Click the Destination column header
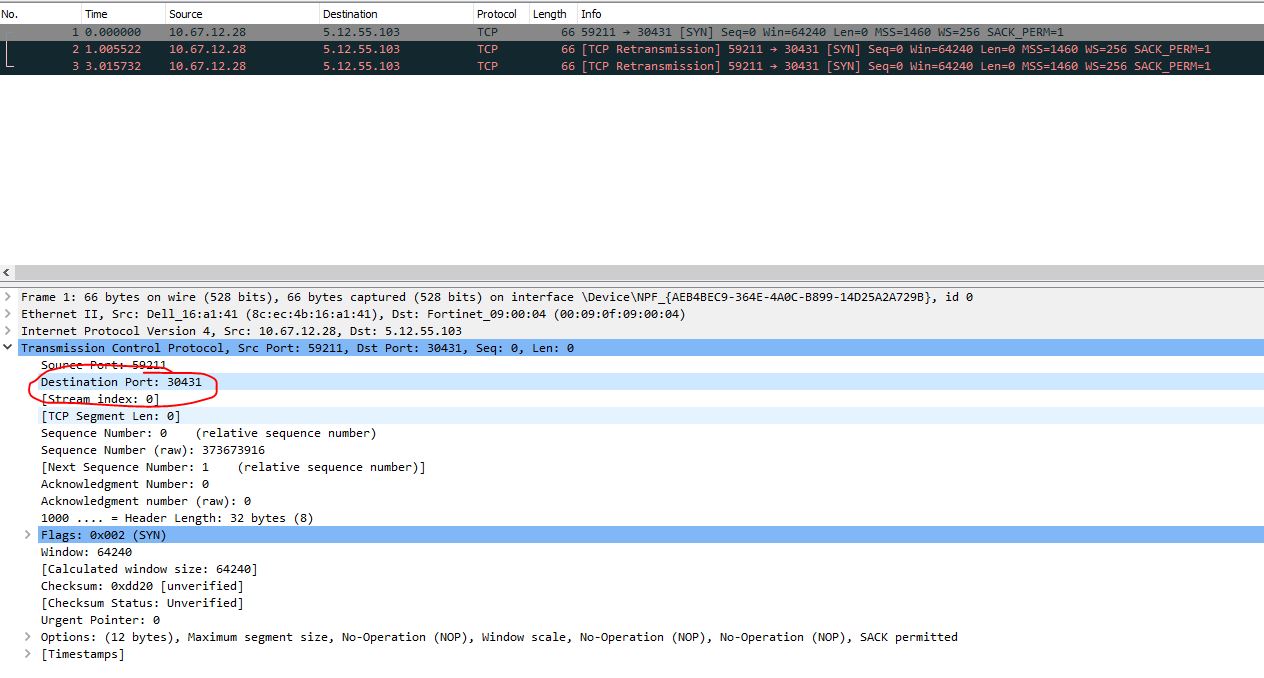 (350, 14)
